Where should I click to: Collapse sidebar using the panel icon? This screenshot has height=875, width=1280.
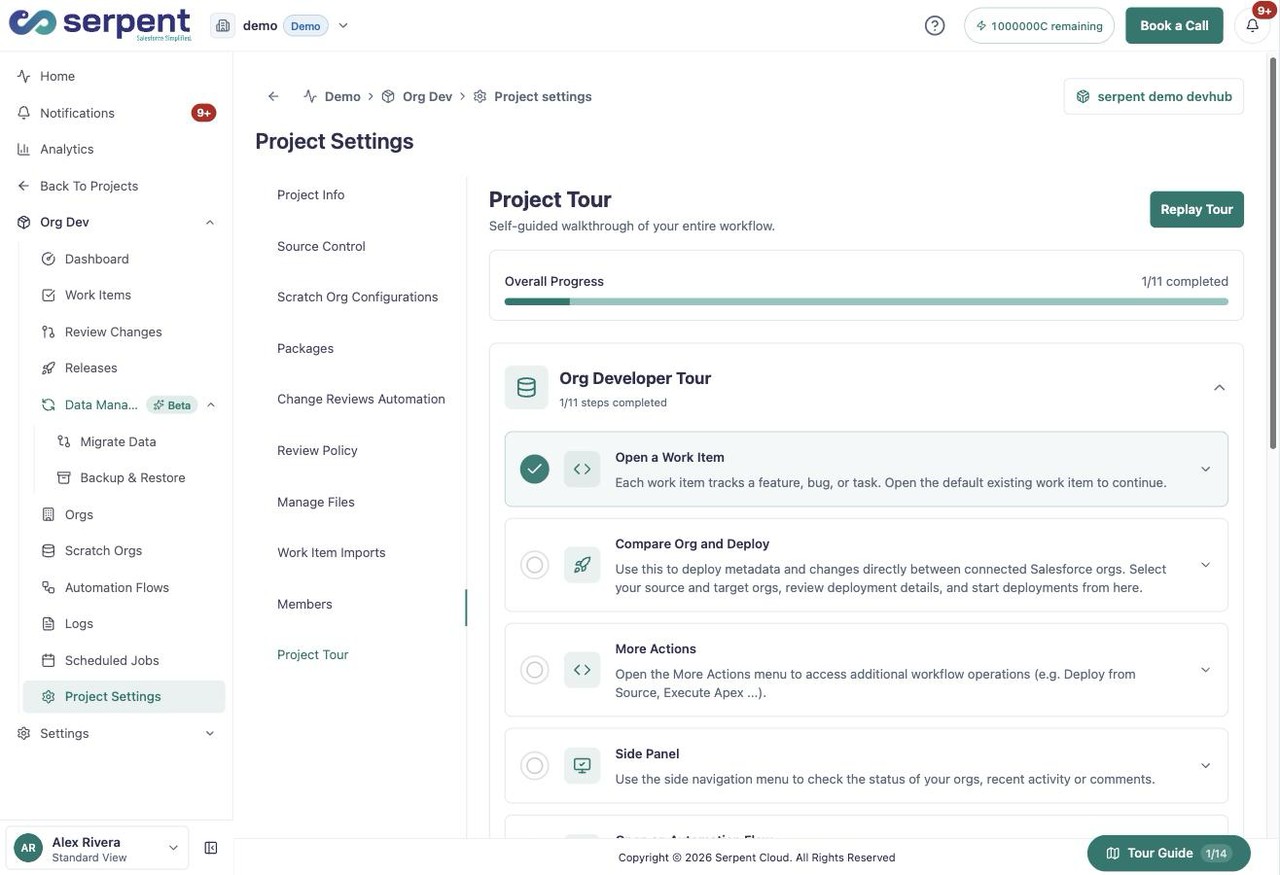pos(211,848)
